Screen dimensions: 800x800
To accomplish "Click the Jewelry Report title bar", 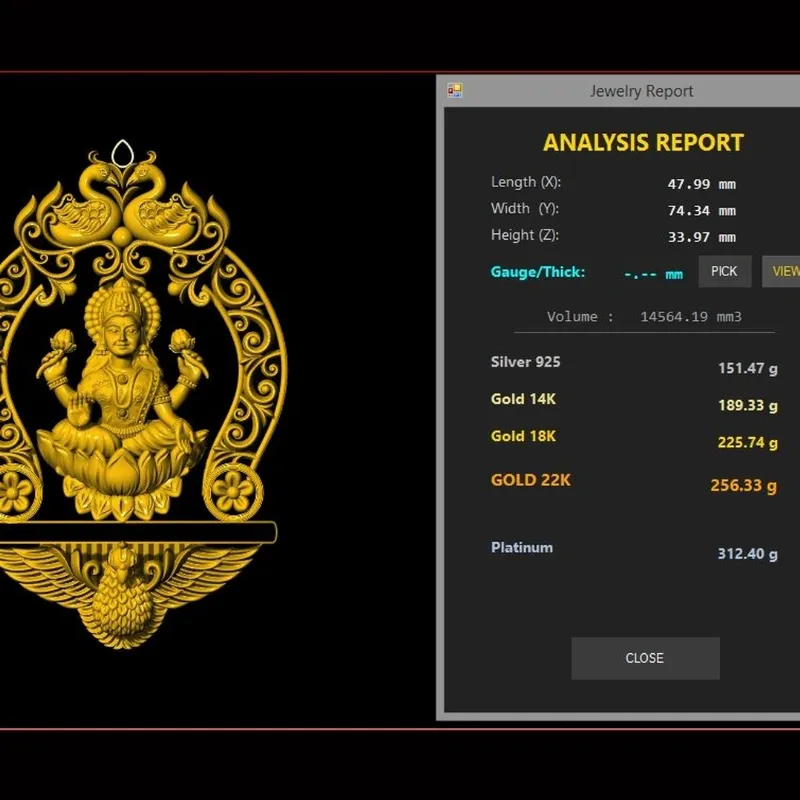I will pyautogui.click(x=618, y=91).
